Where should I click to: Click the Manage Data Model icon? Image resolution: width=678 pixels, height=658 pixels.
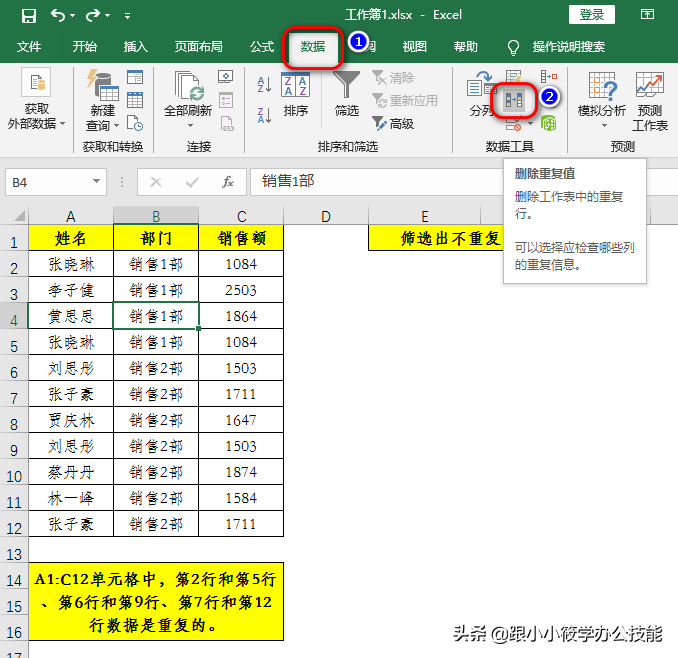pyautogui.click(x=549, y=124)
